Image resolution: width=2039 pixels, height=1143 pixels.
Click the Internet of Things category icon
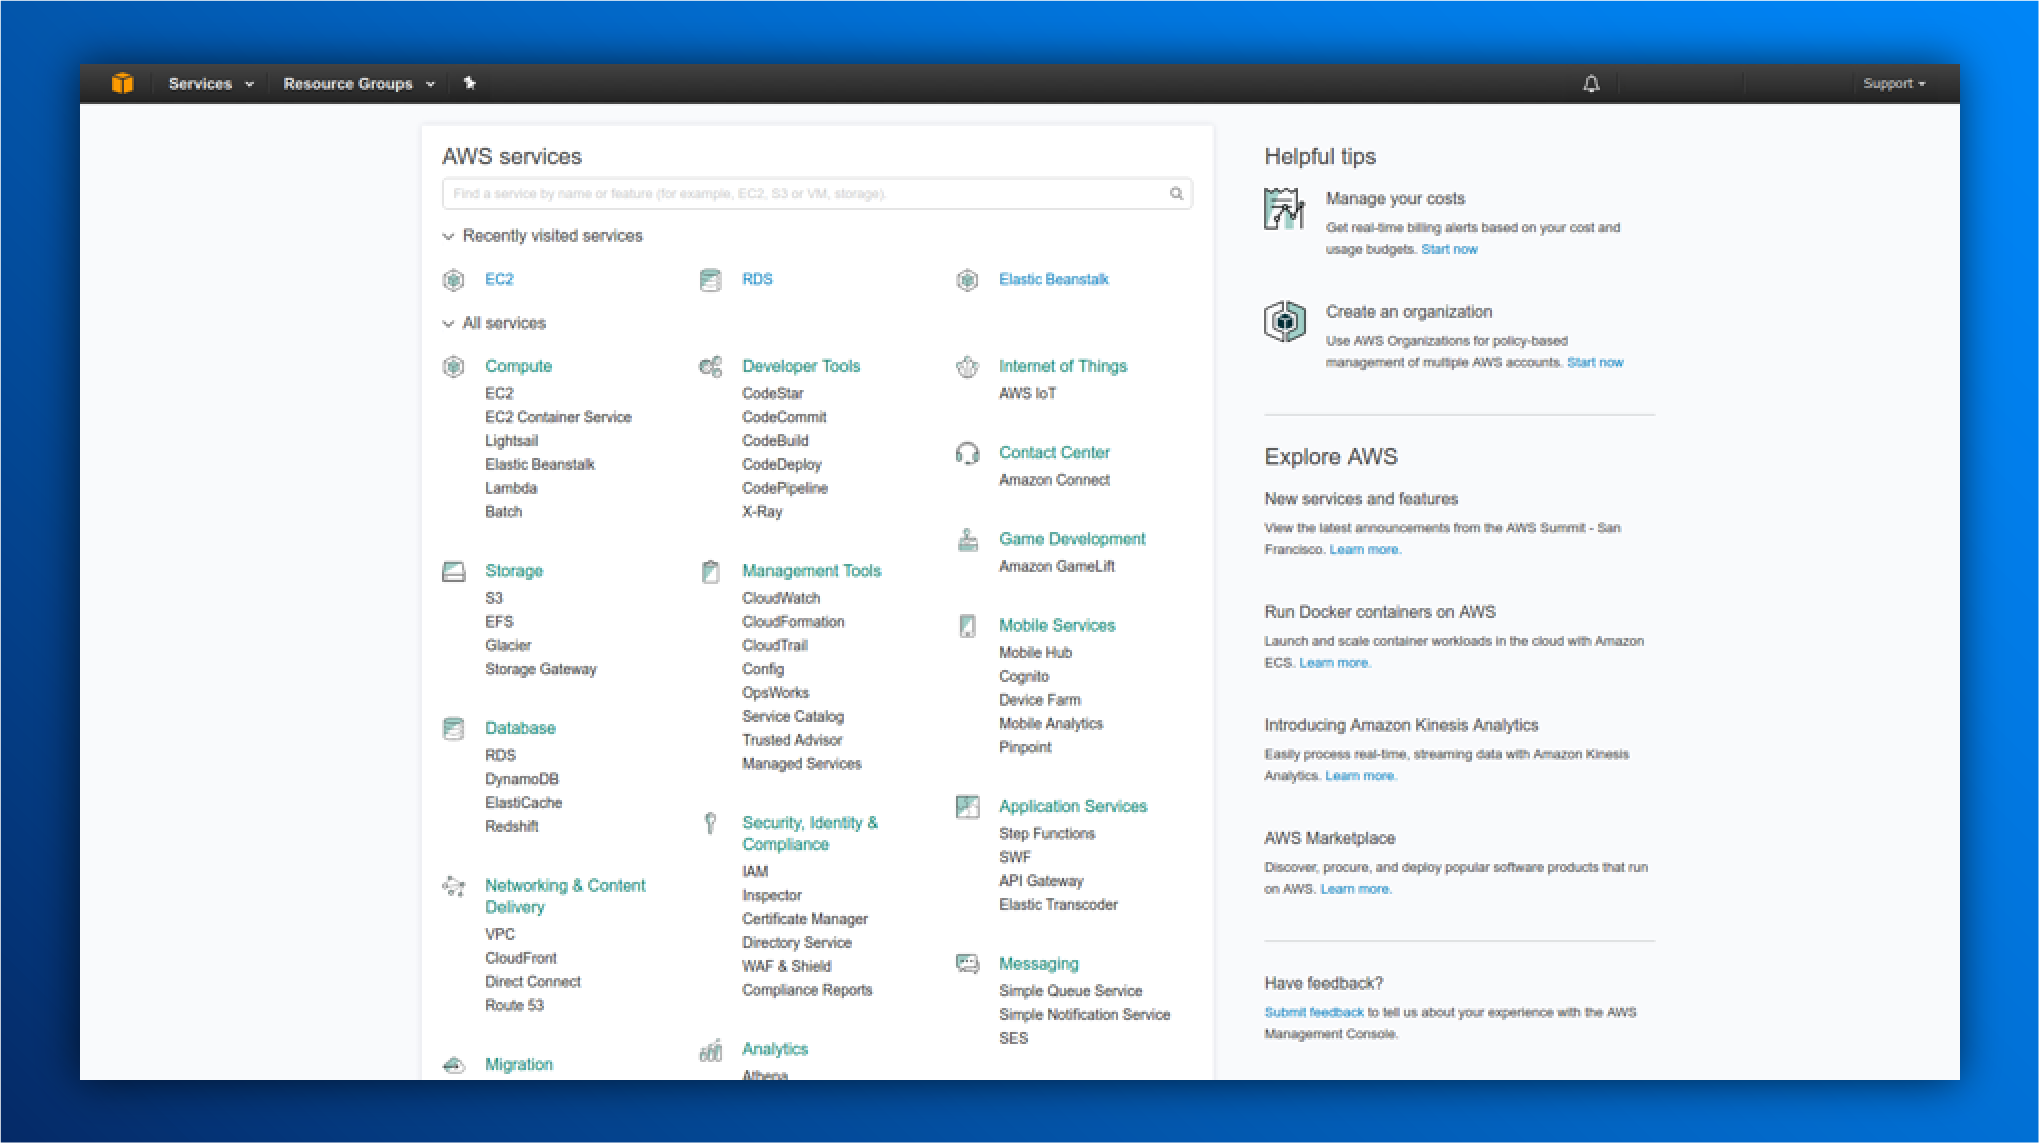click(x=967, y=367)
